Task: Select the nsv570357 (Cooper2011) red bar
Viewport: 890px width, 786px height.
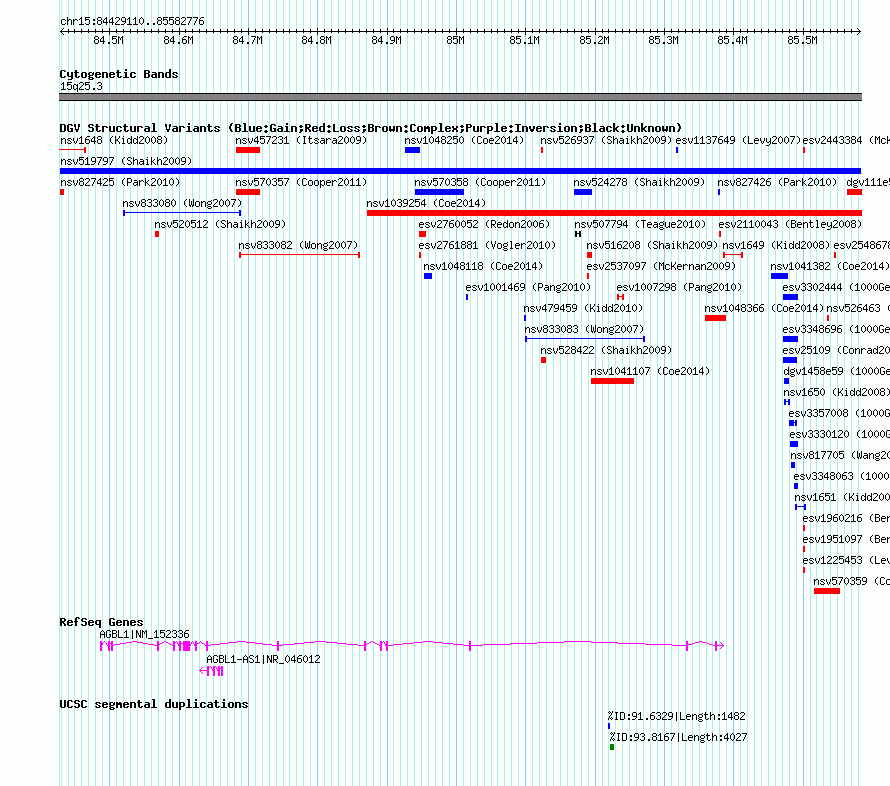Action: click(247, 192)
